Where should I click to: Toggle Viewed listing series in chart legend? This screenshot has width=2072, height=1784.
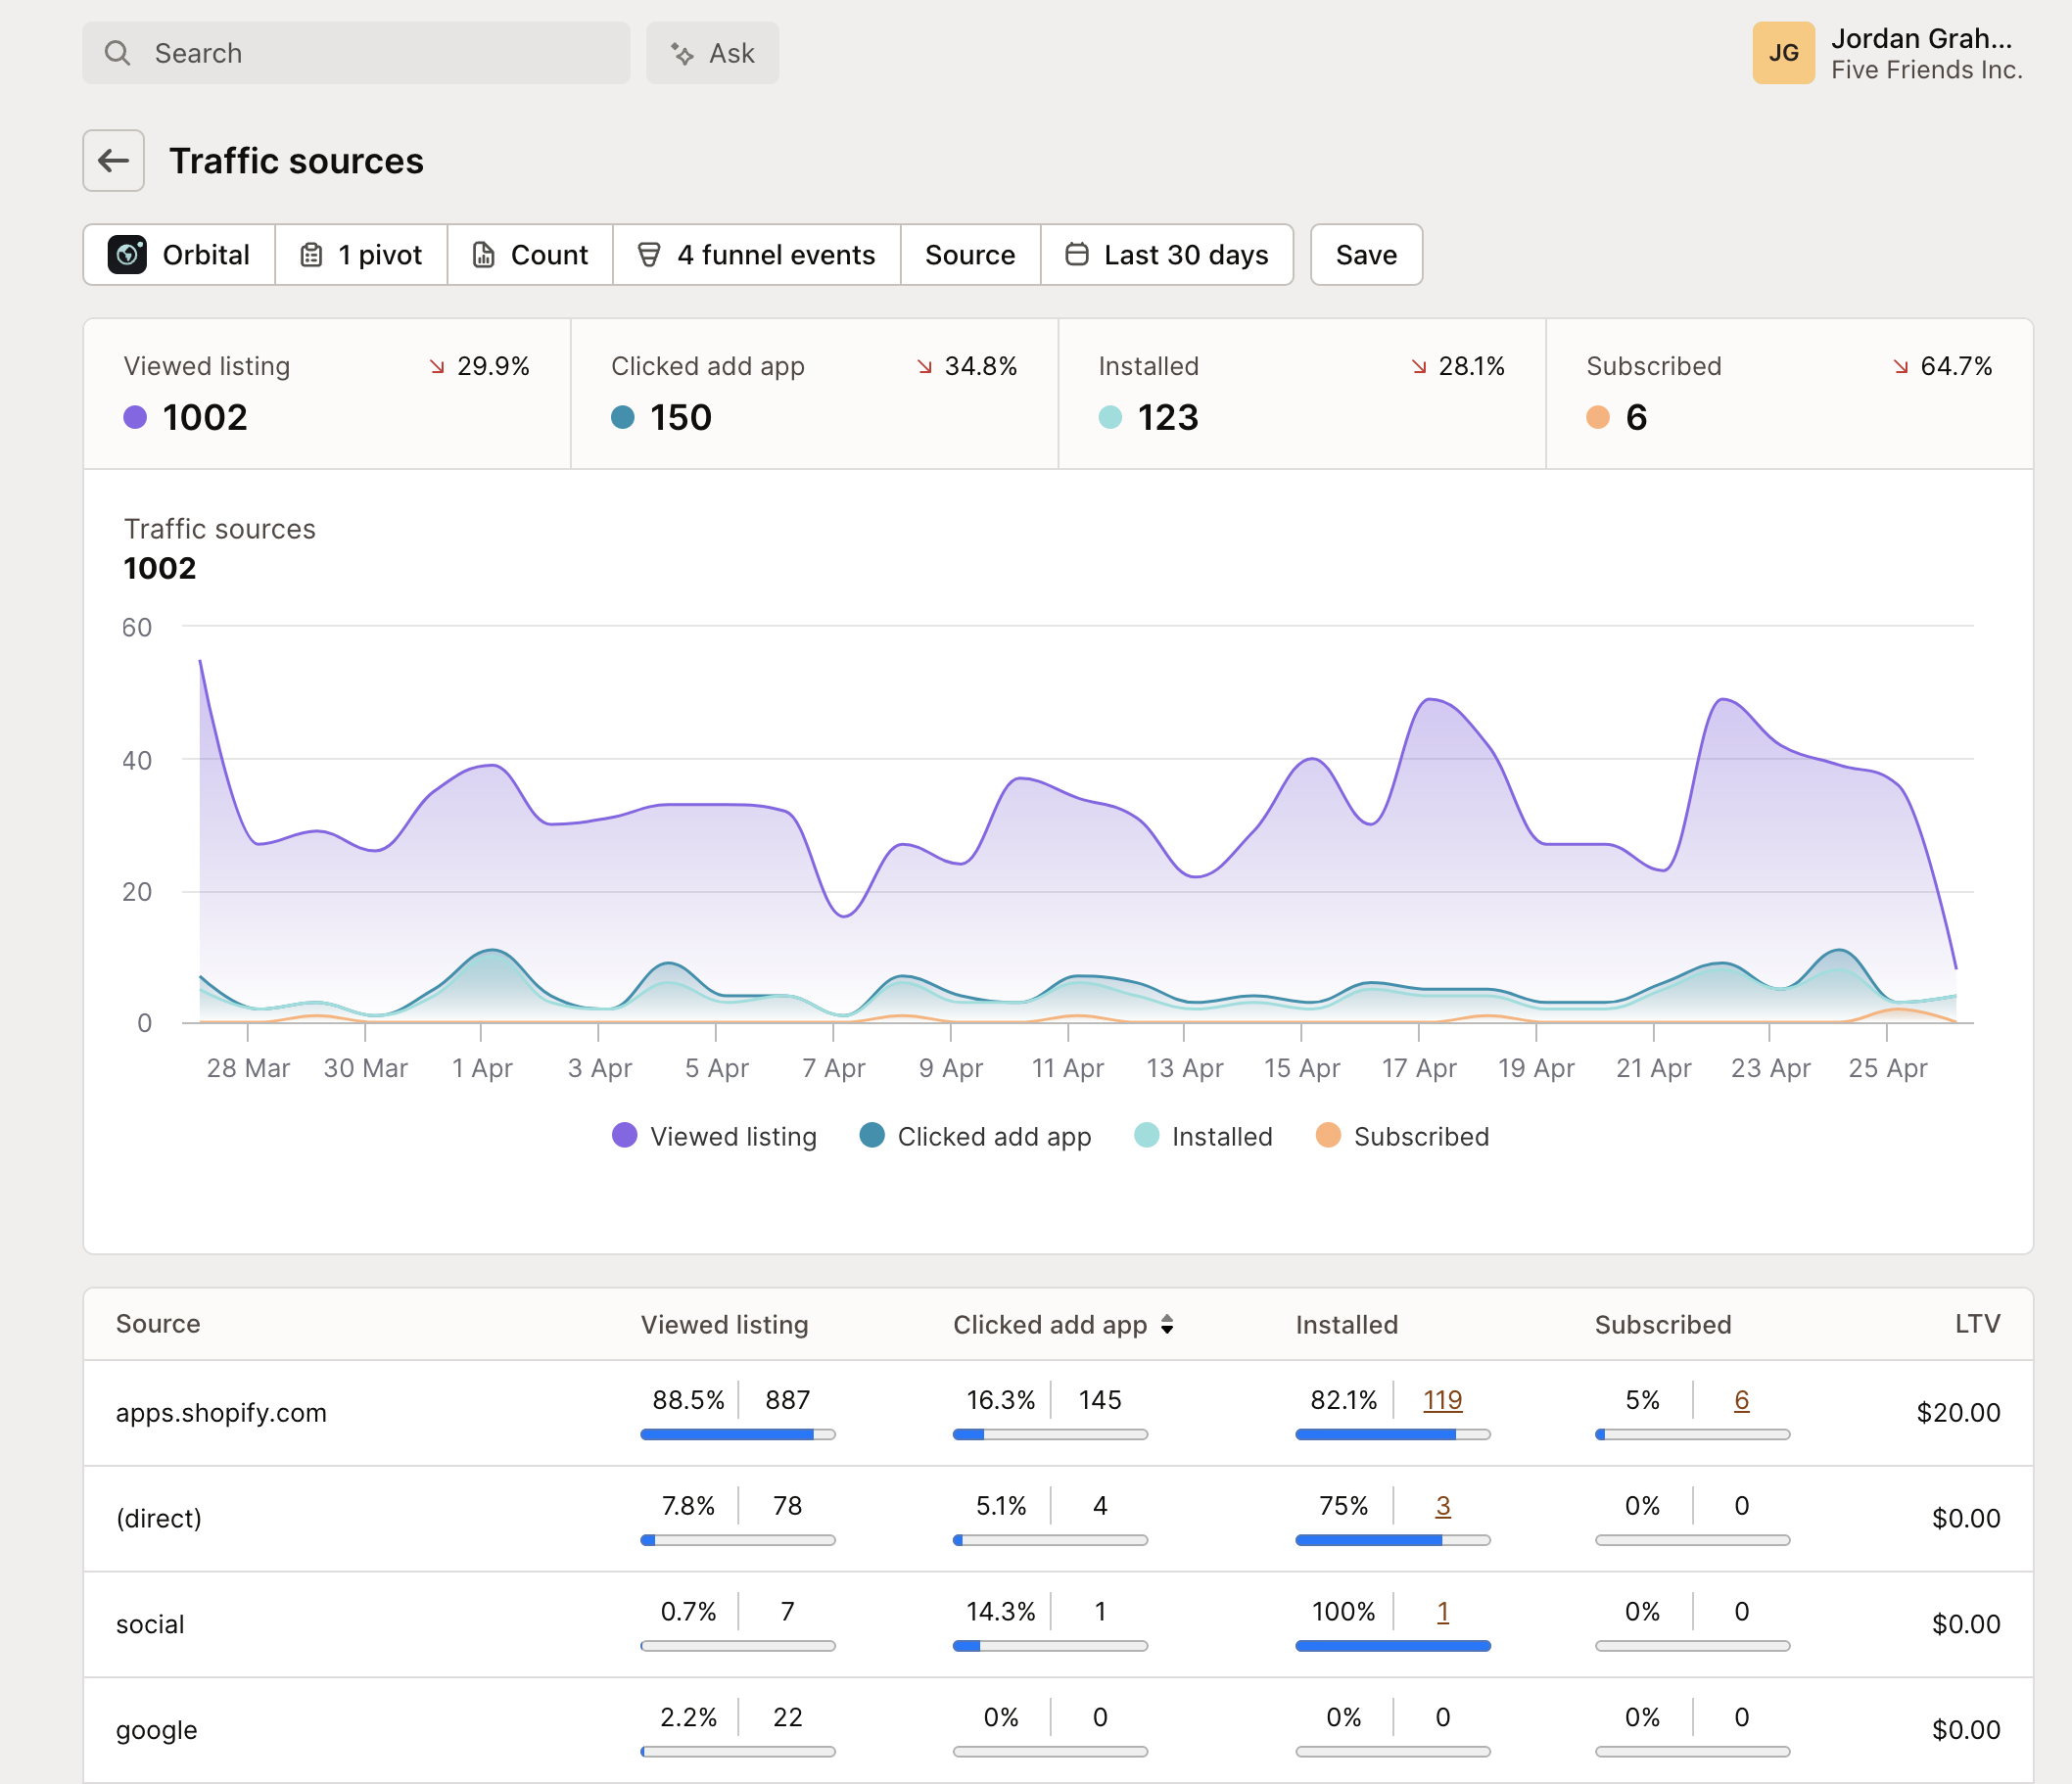[714, 1136]
